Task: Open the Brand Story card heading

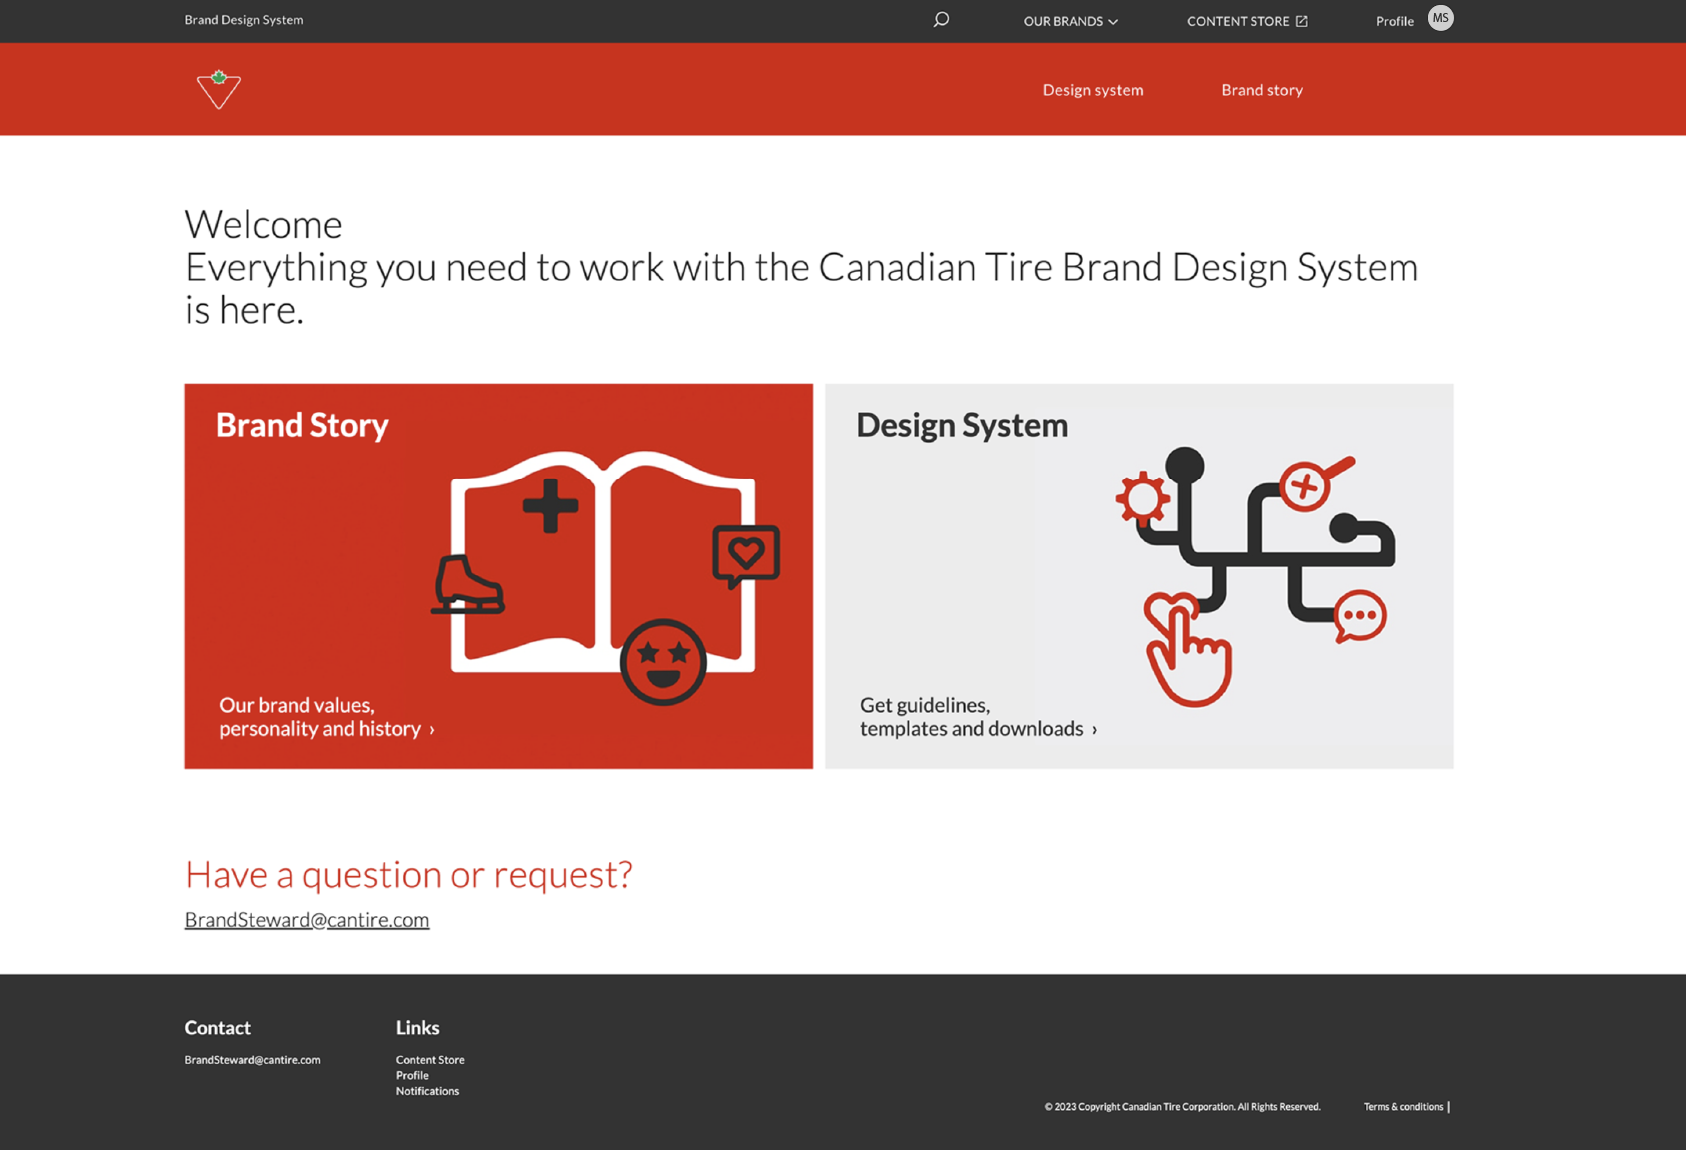Action: pos(302,425)
